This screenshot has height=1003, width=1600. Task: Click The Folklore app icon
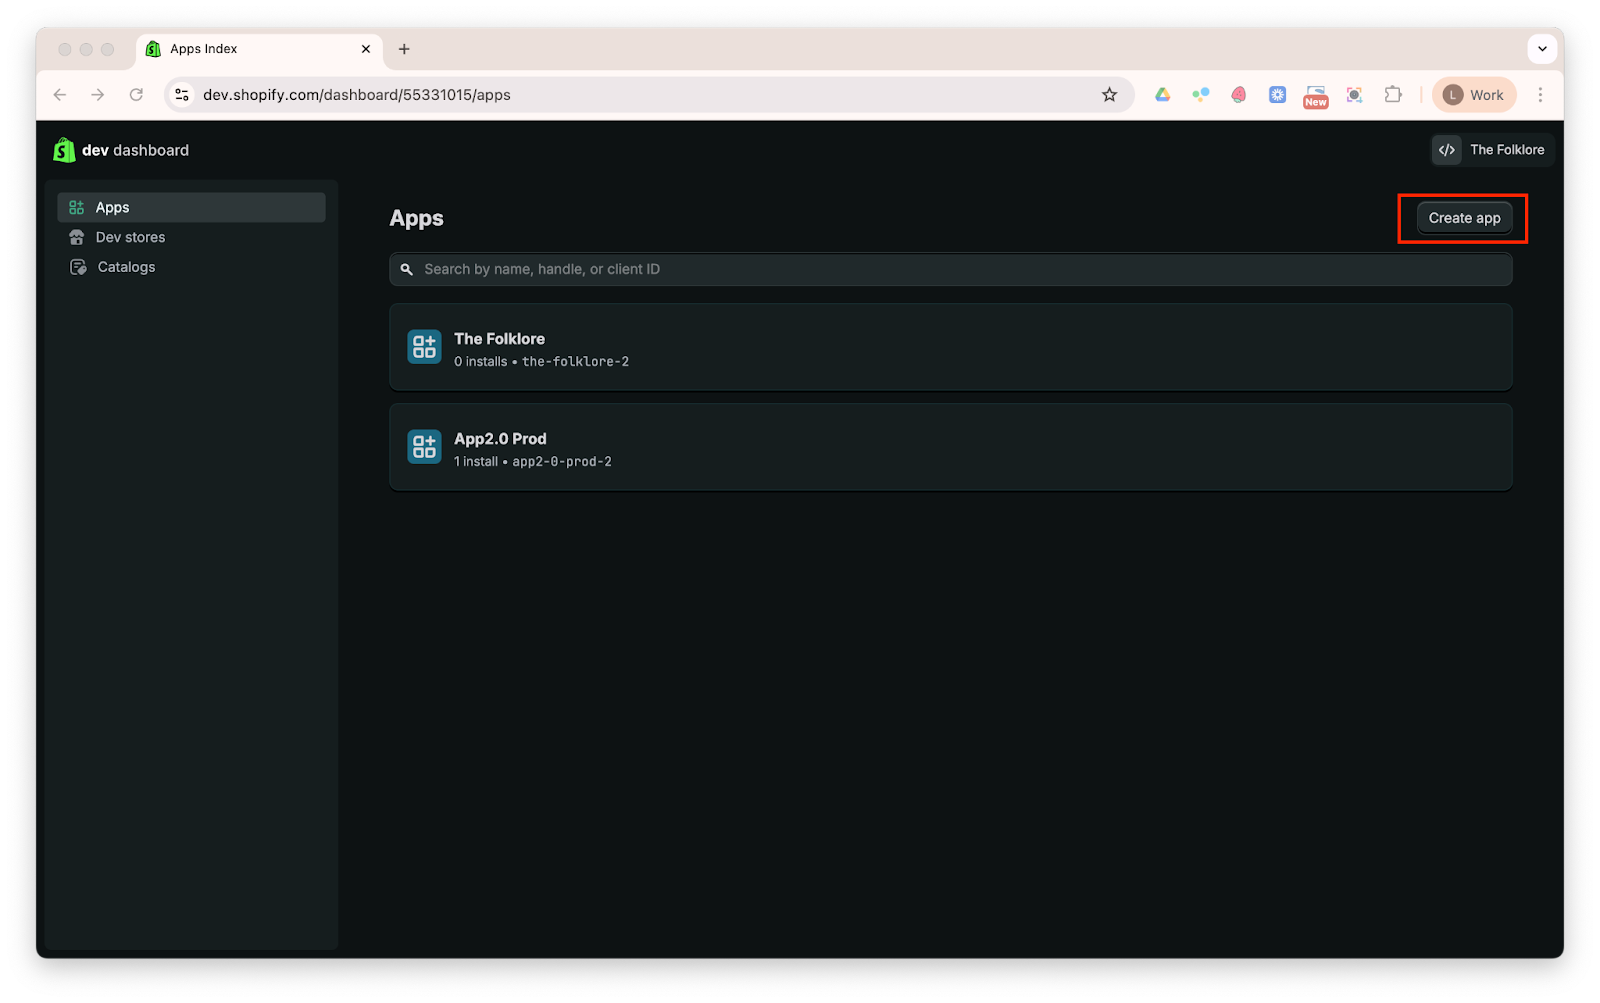pyautogui.click(x=424, y=347)
